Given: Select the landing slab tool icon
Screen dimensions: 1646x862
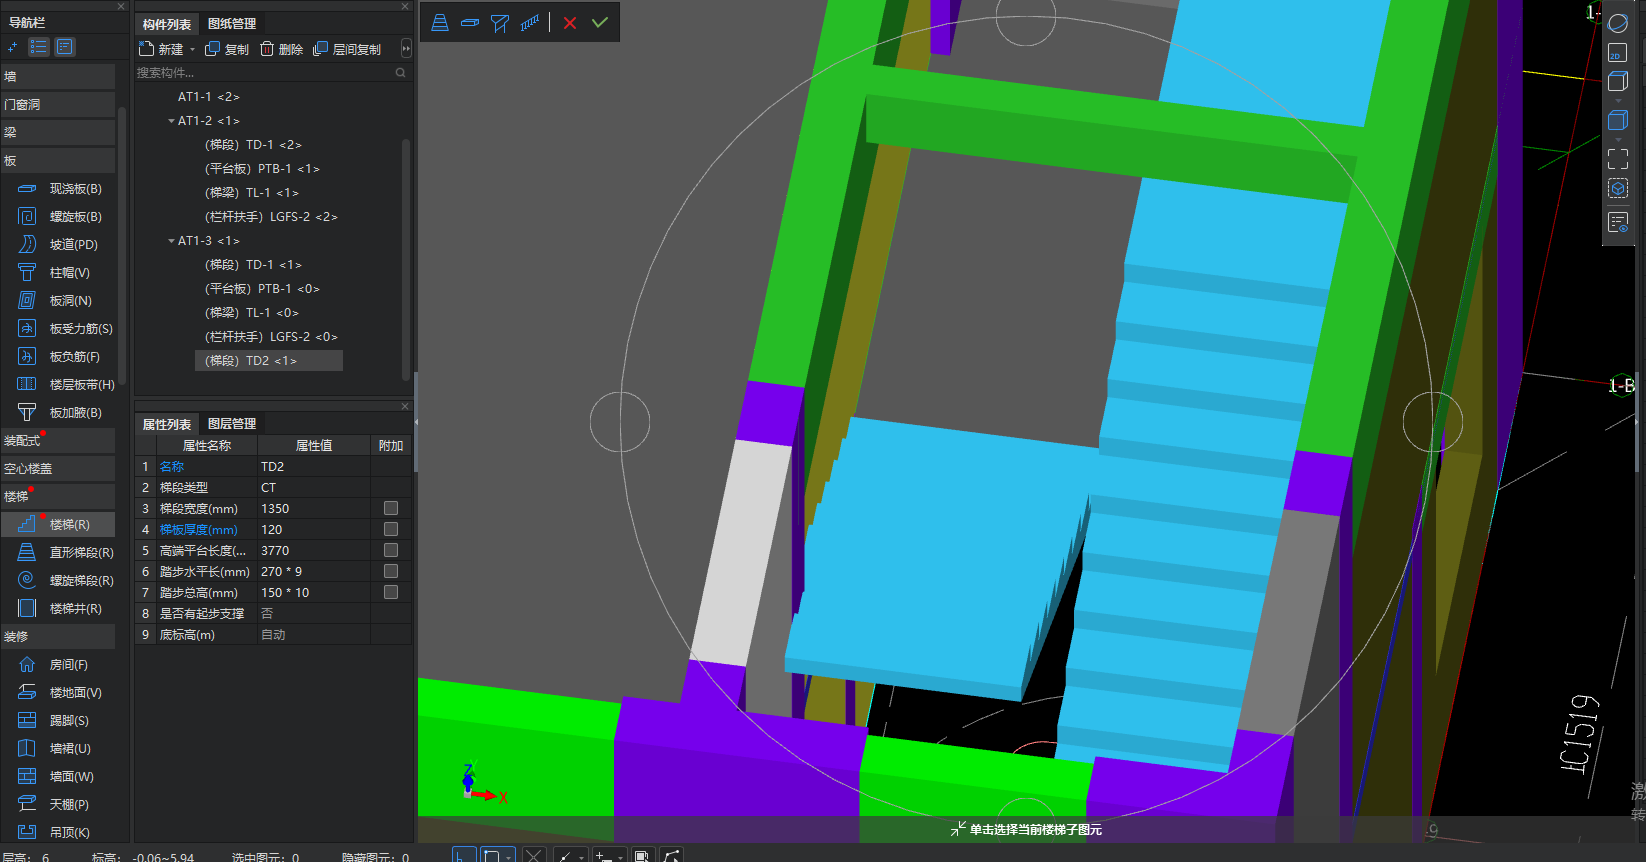Looking at the screenshot, I should pos(469,22).
